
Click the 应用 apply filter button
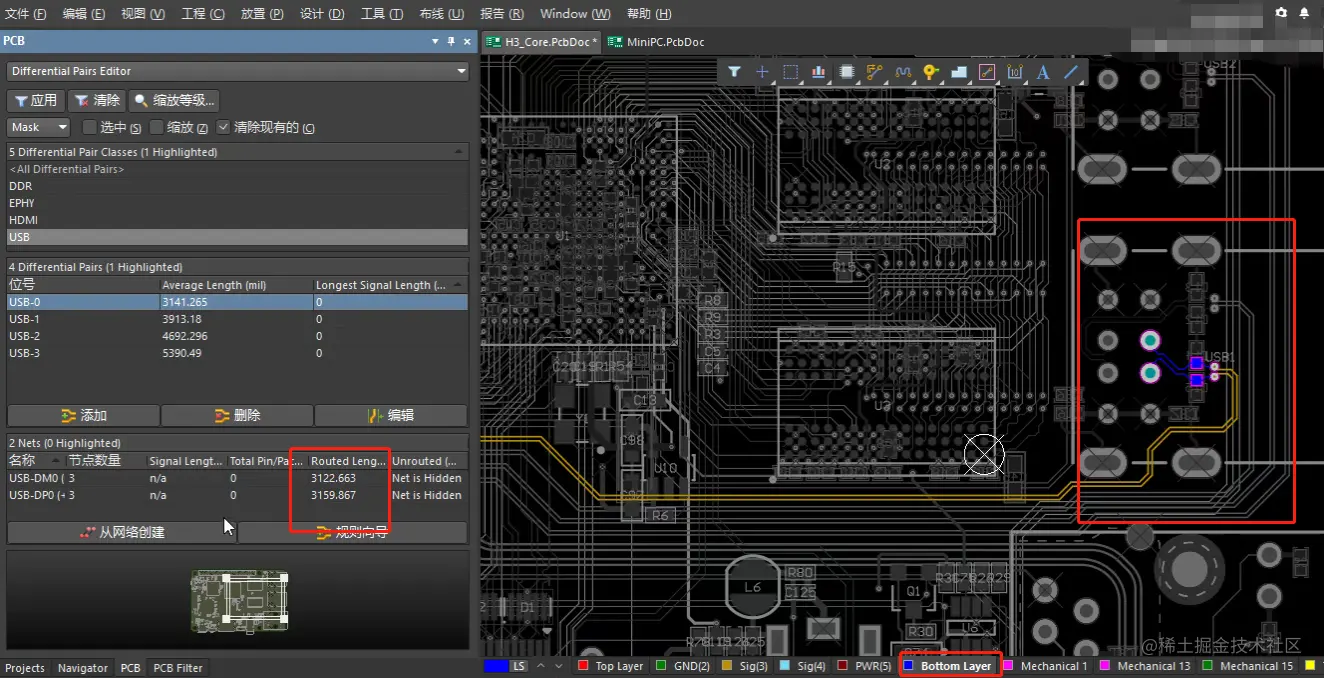36,100
